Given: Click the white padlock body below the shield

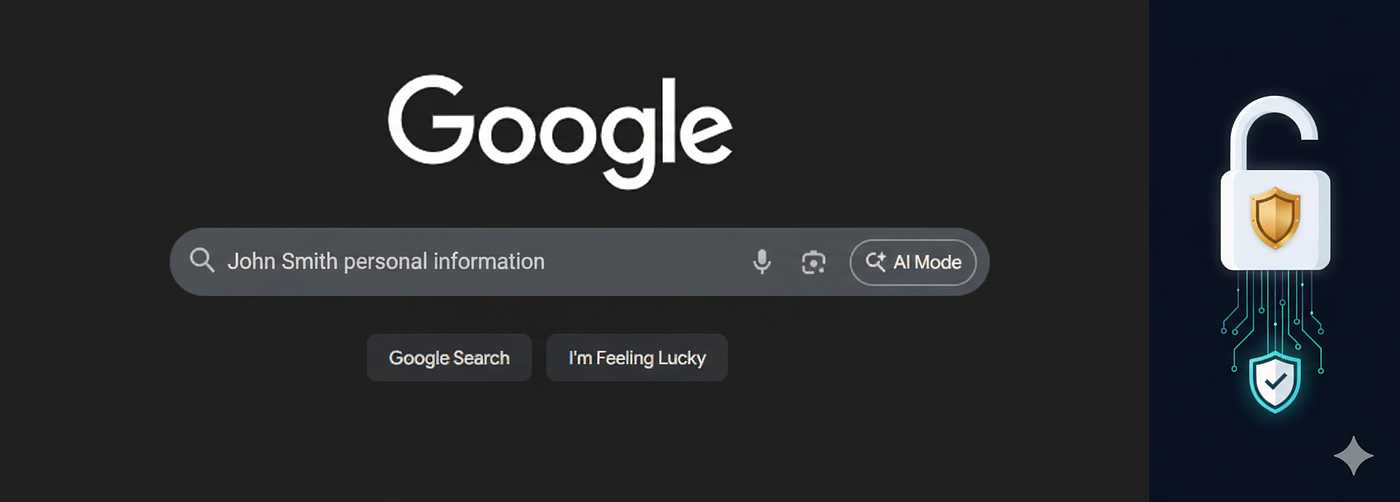Looking at the screenshot, I should pyautogui.click(x=1275, y=259).
